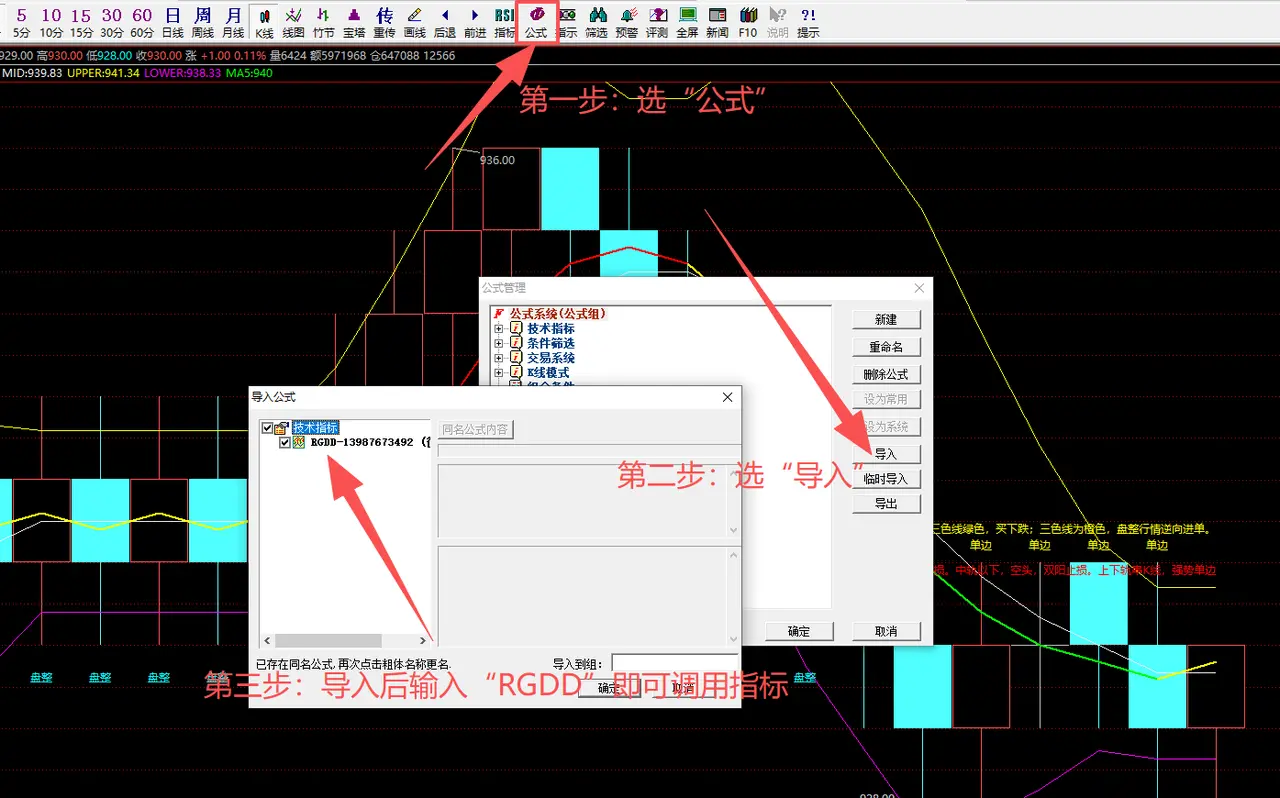Click the 筛选 binoculars filter icon
Screen dimensions: 1280x798
click(597, 21)
